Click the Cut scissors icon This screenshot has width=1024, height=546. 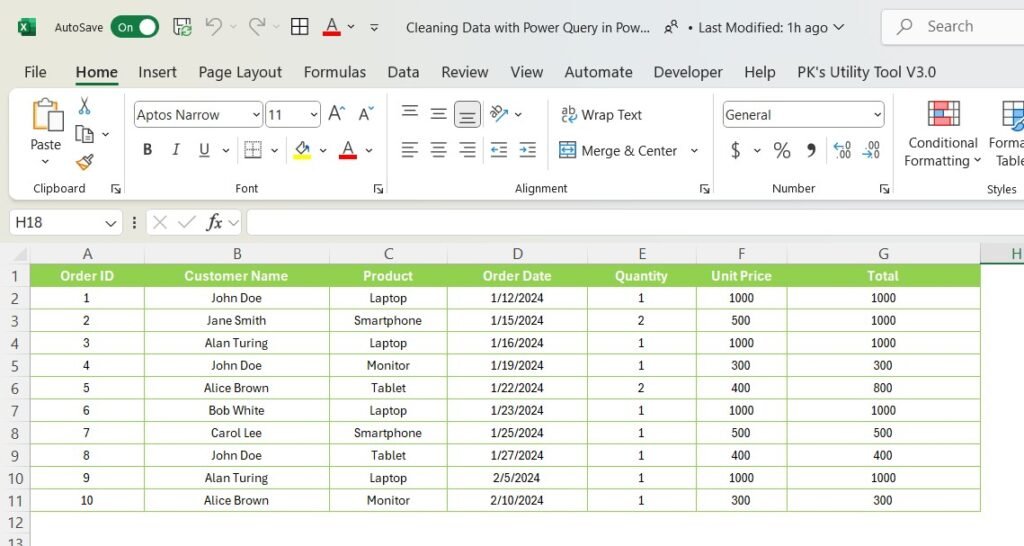pos(84,106)
